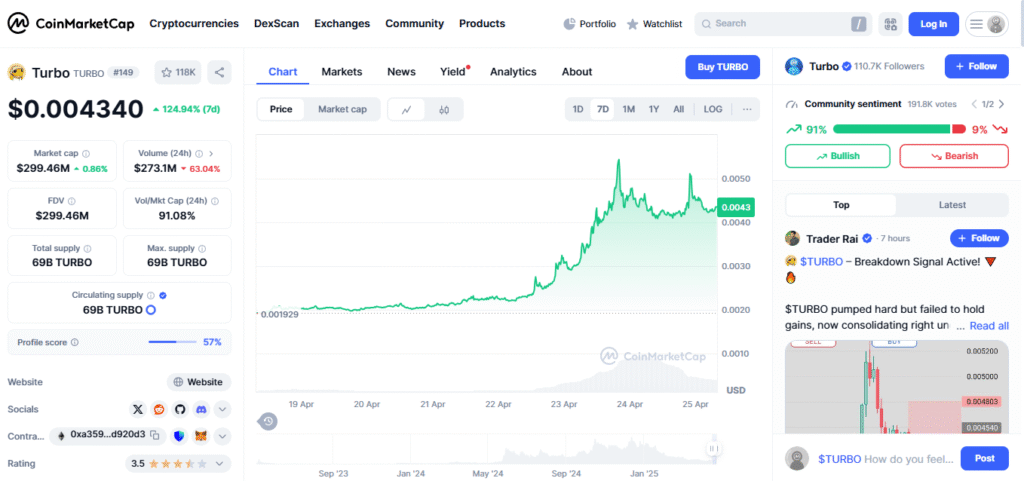1024x481 pixels.
Task: Click the Log In button
Action: (933, 24)
